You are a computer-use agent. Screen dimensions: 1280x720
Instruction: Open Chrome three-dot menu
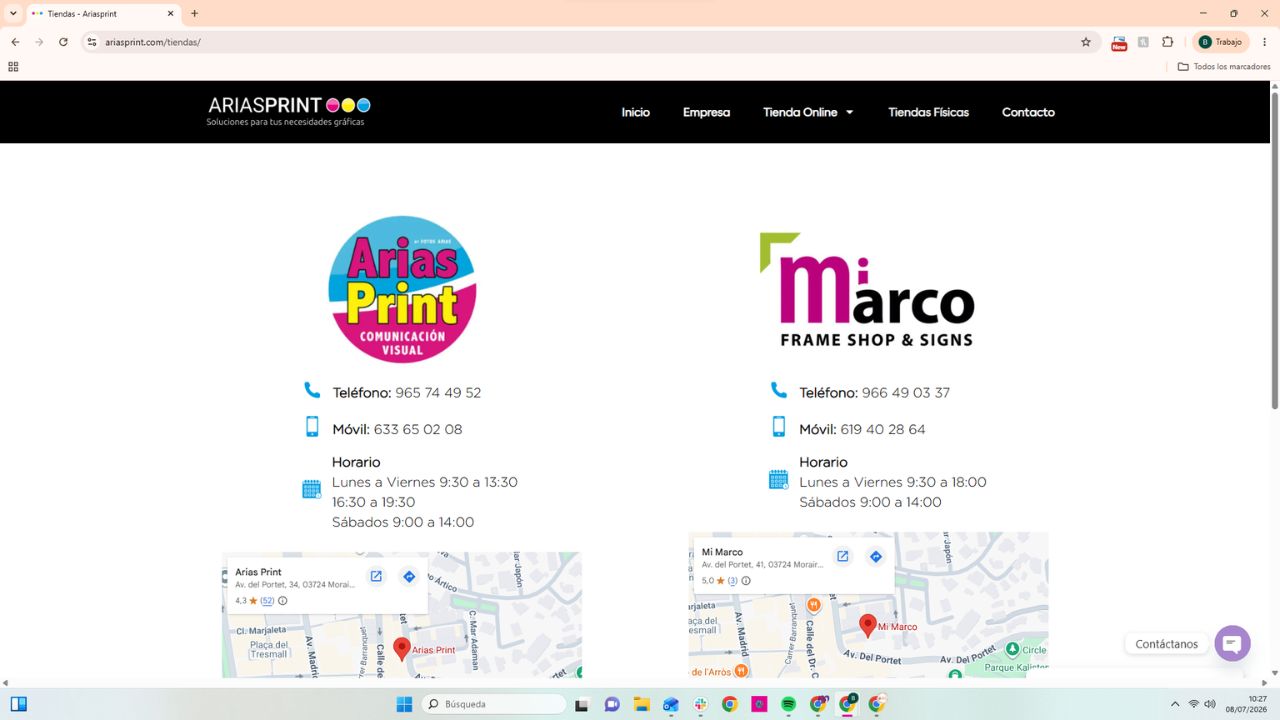pos(1265,42)
